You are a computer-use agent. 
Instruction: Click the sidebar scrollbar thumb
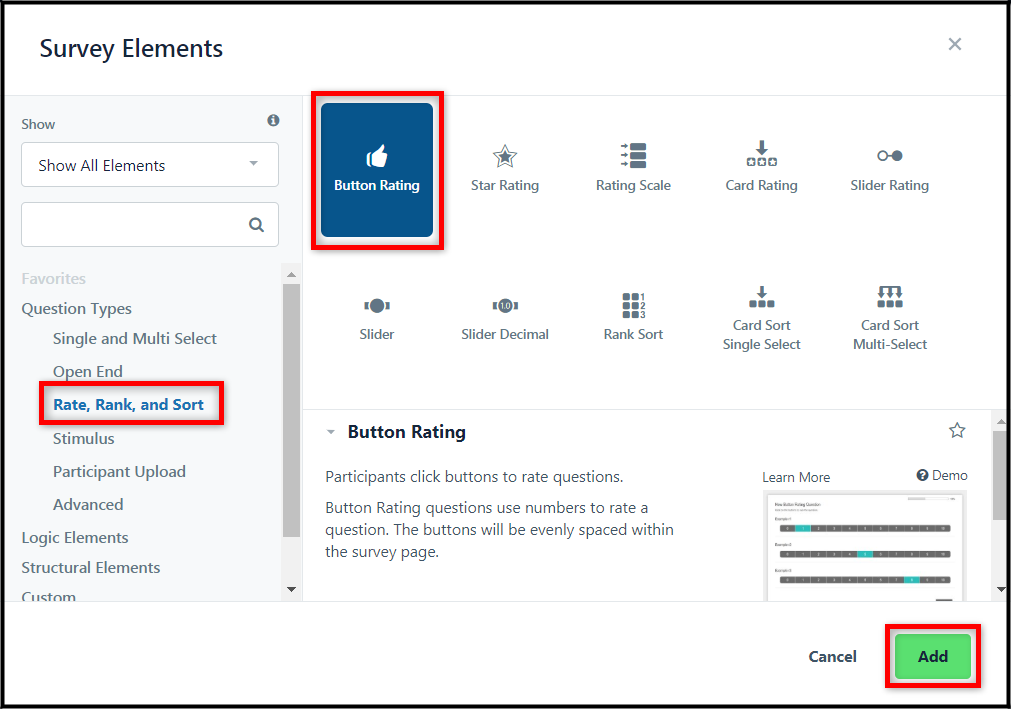tap(291, 410)
